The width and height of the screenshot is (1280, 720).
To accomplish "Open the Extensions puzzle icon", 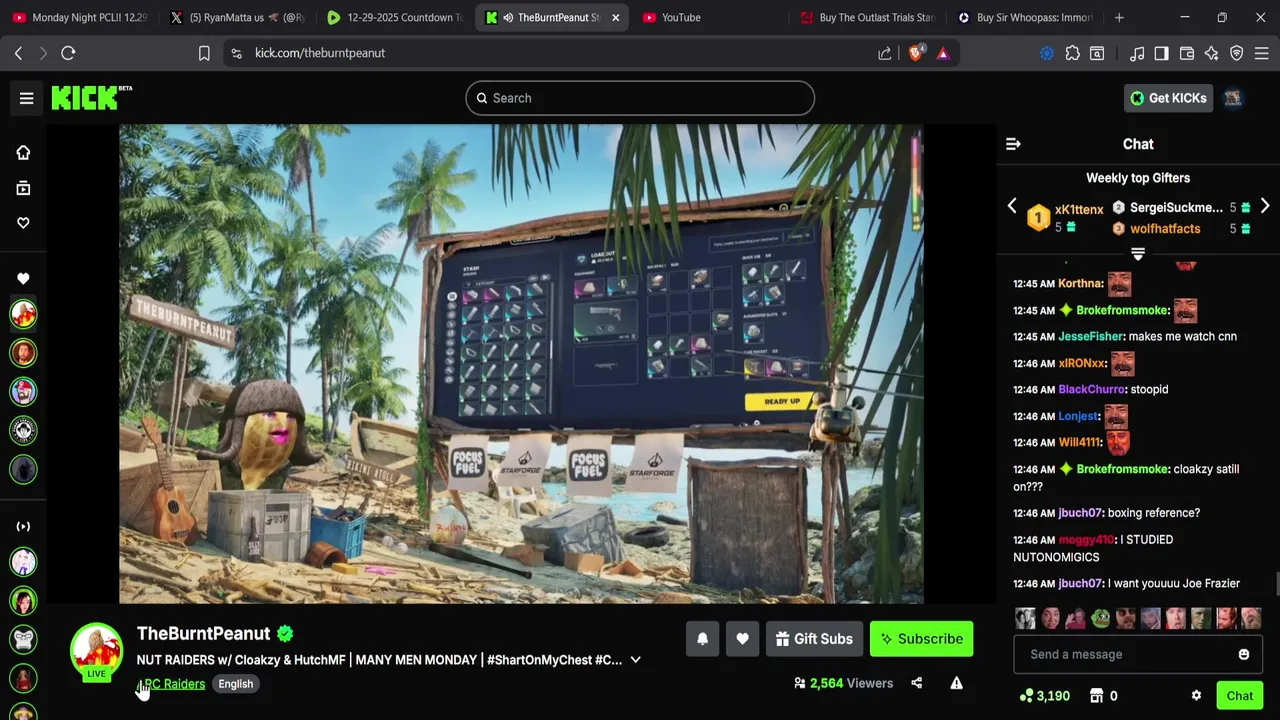I will click(1072, 53).
